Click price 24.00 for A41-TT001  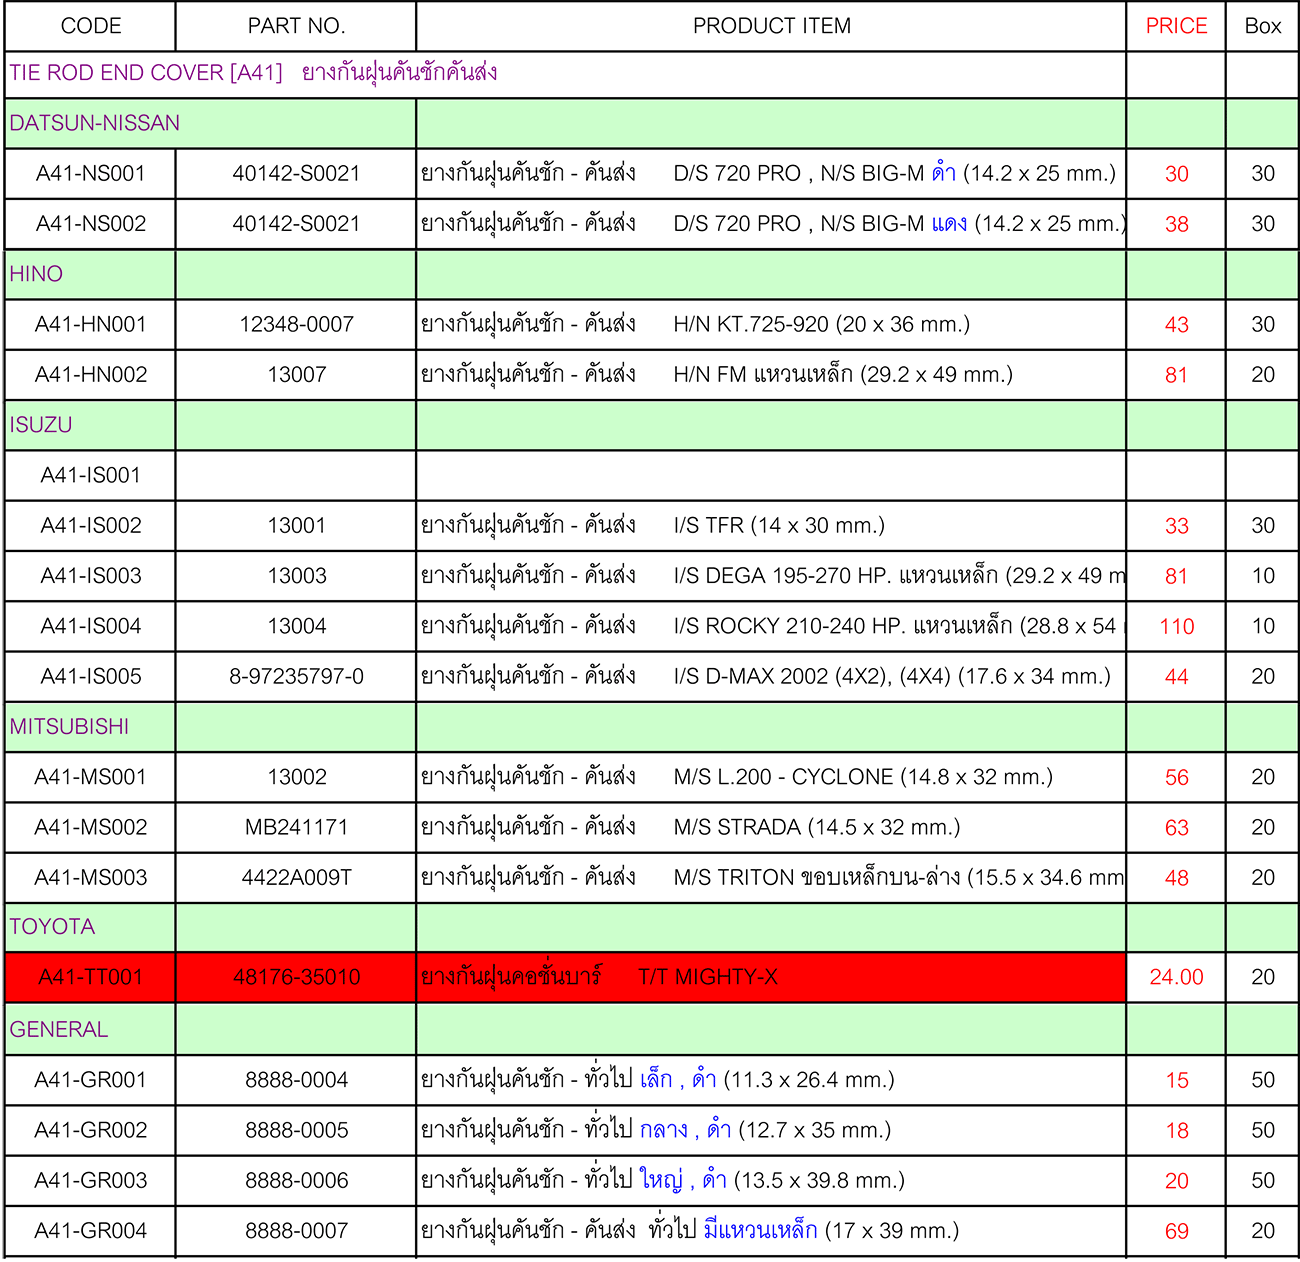1176,977
